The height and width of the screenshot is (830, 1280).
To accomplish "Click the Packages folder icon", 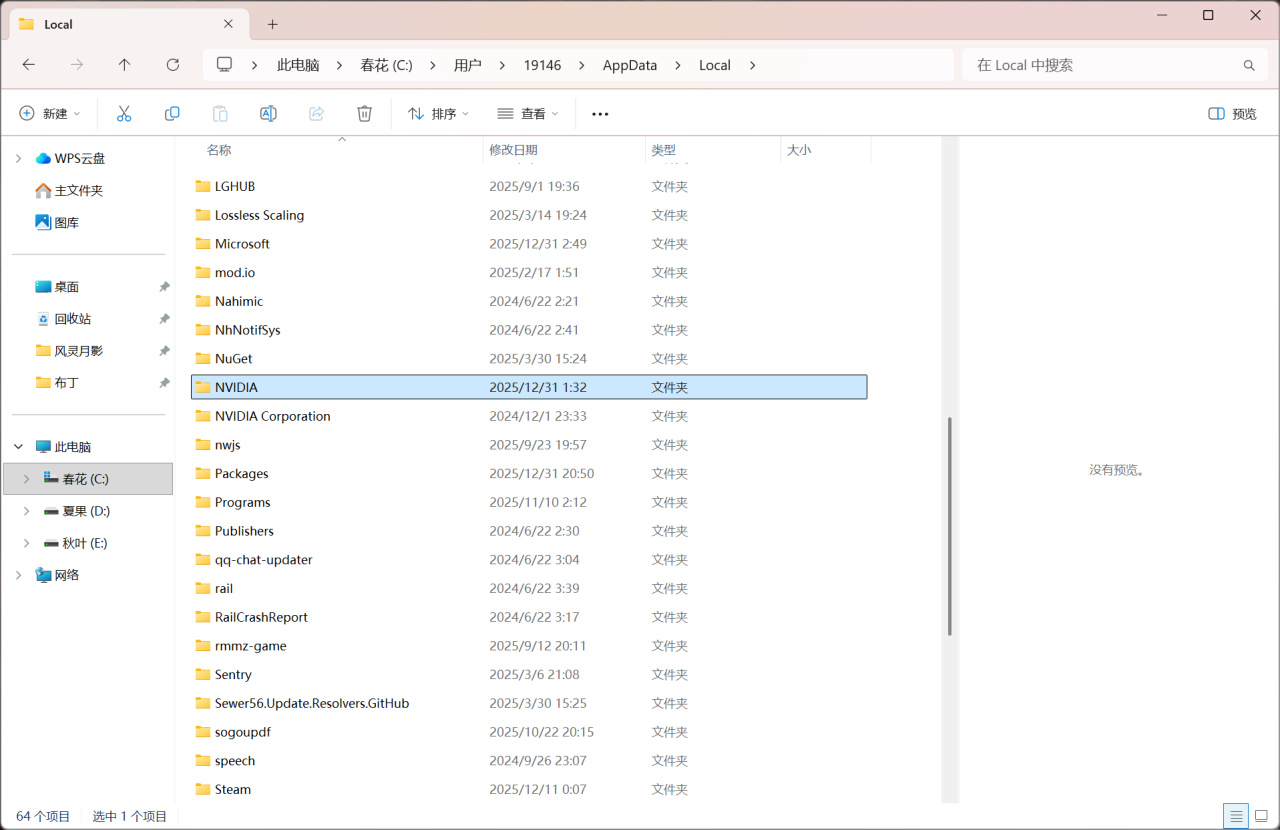I will click(x=203, y=474).
